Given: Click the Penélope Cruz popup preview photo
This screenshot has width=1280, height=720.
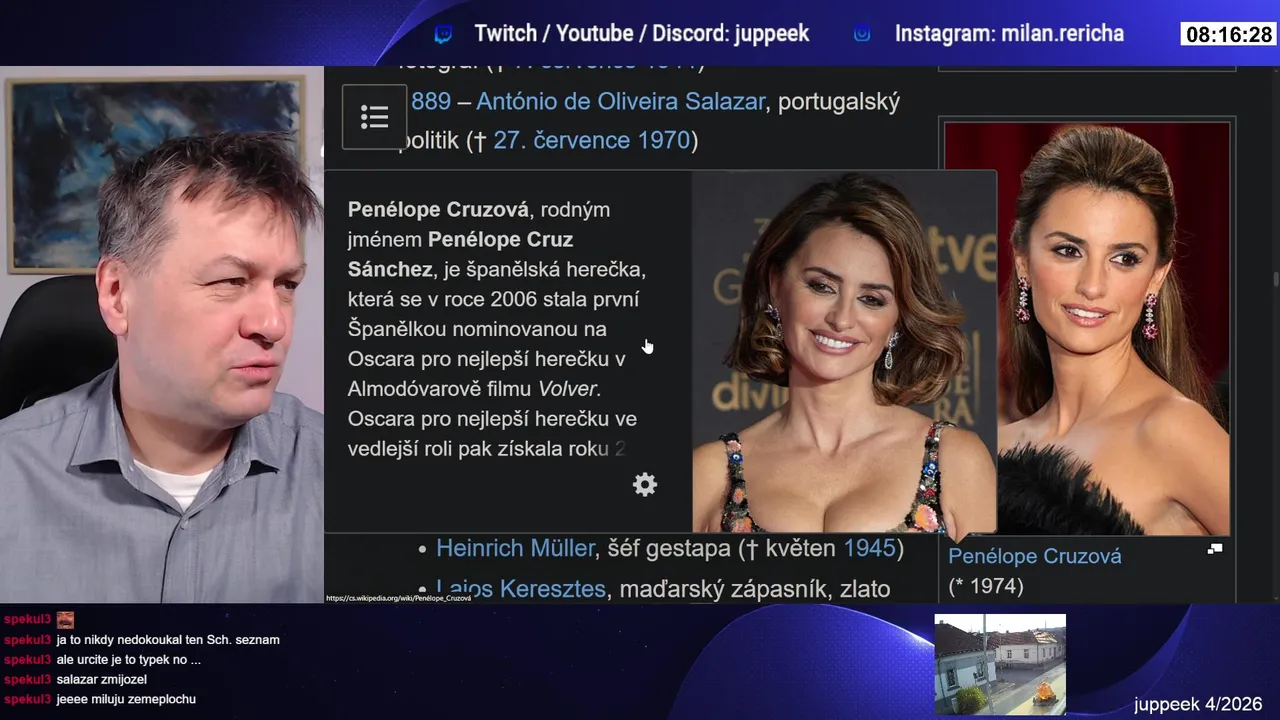Looking at the screenshot, I should [844, 351].
